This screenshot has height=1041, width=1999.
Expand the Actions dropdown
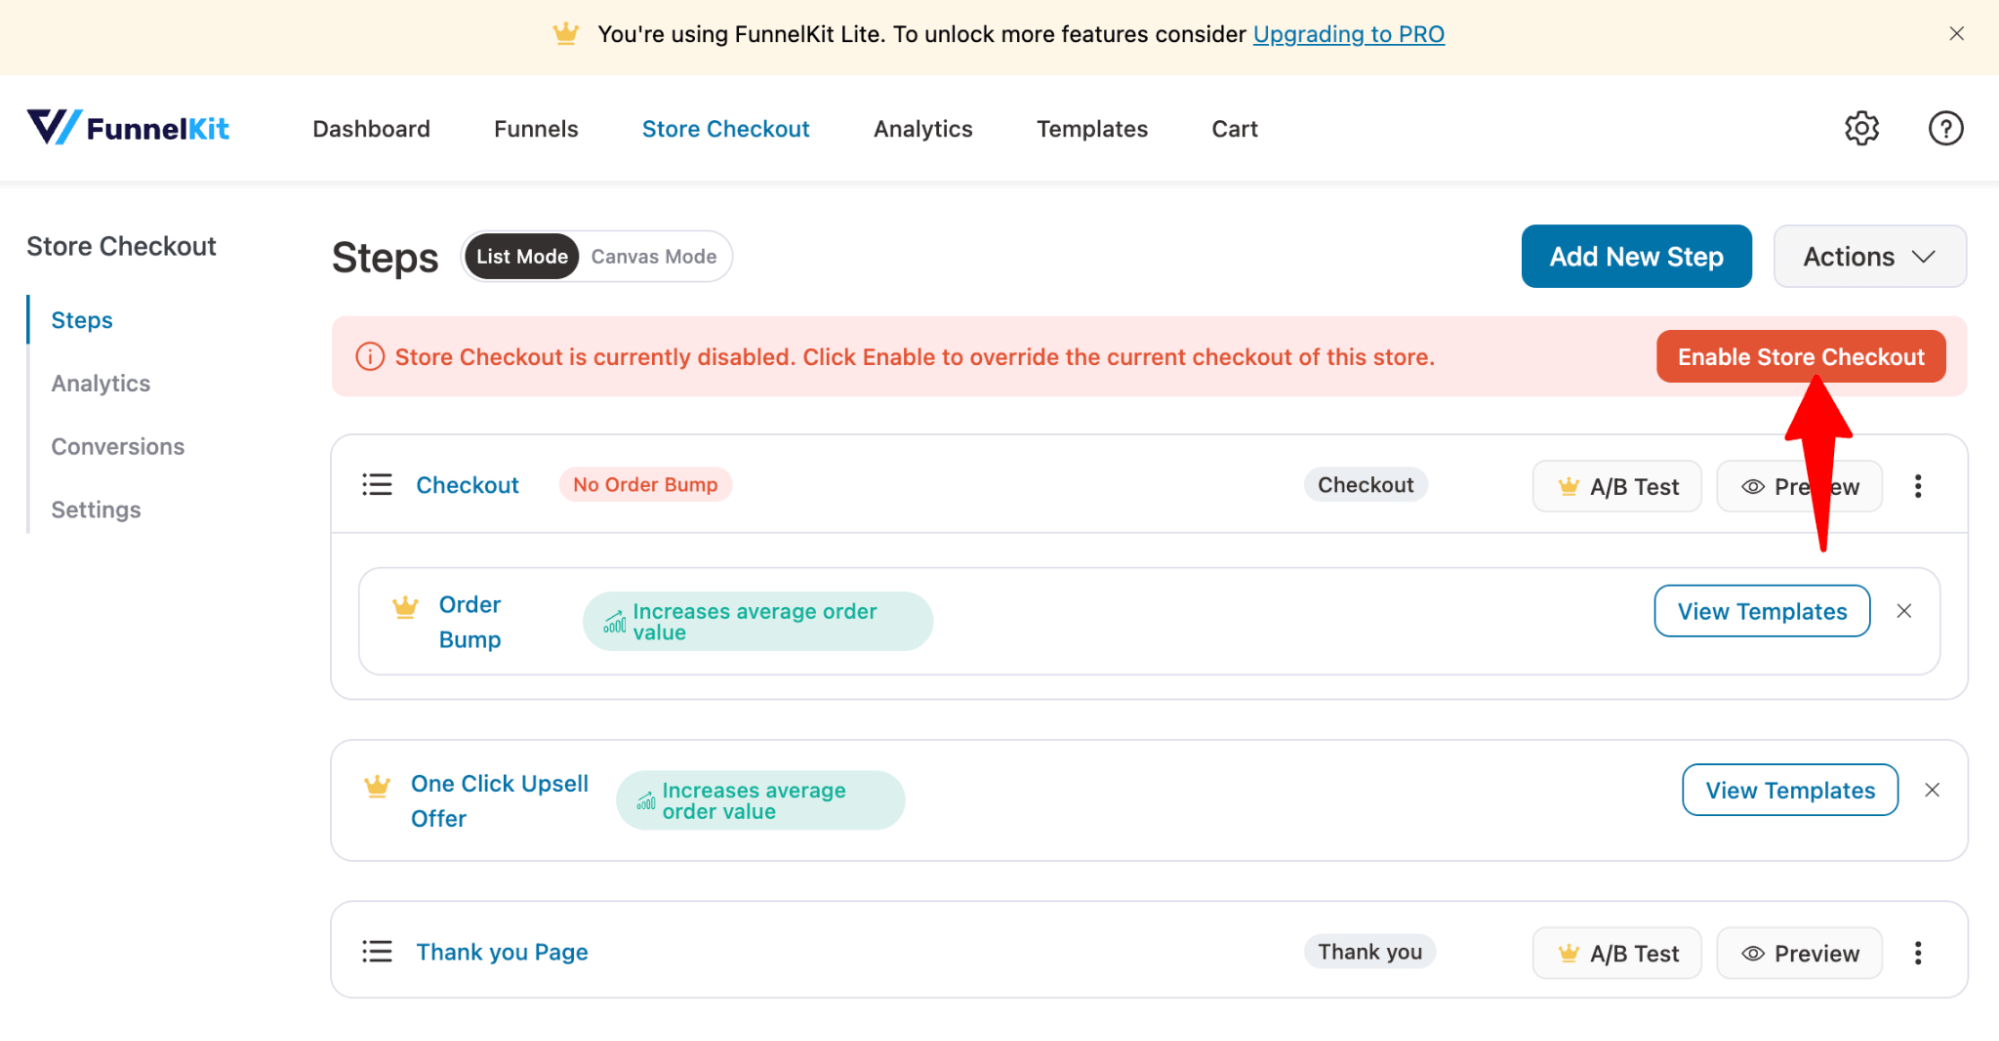(1869, 257)
